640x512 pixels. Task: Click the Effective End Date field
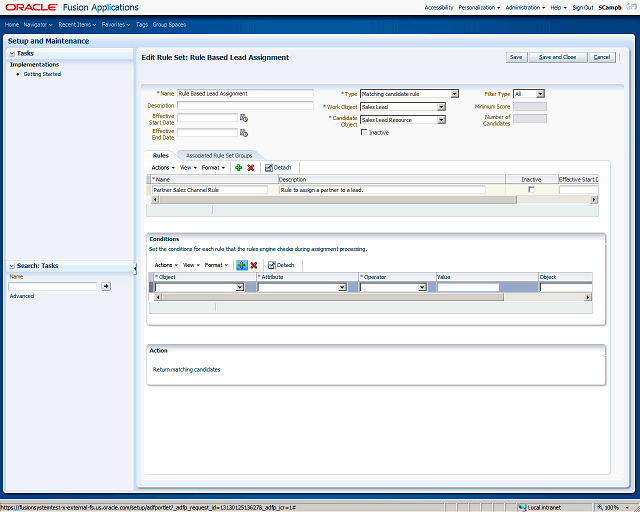coord(207,133)
